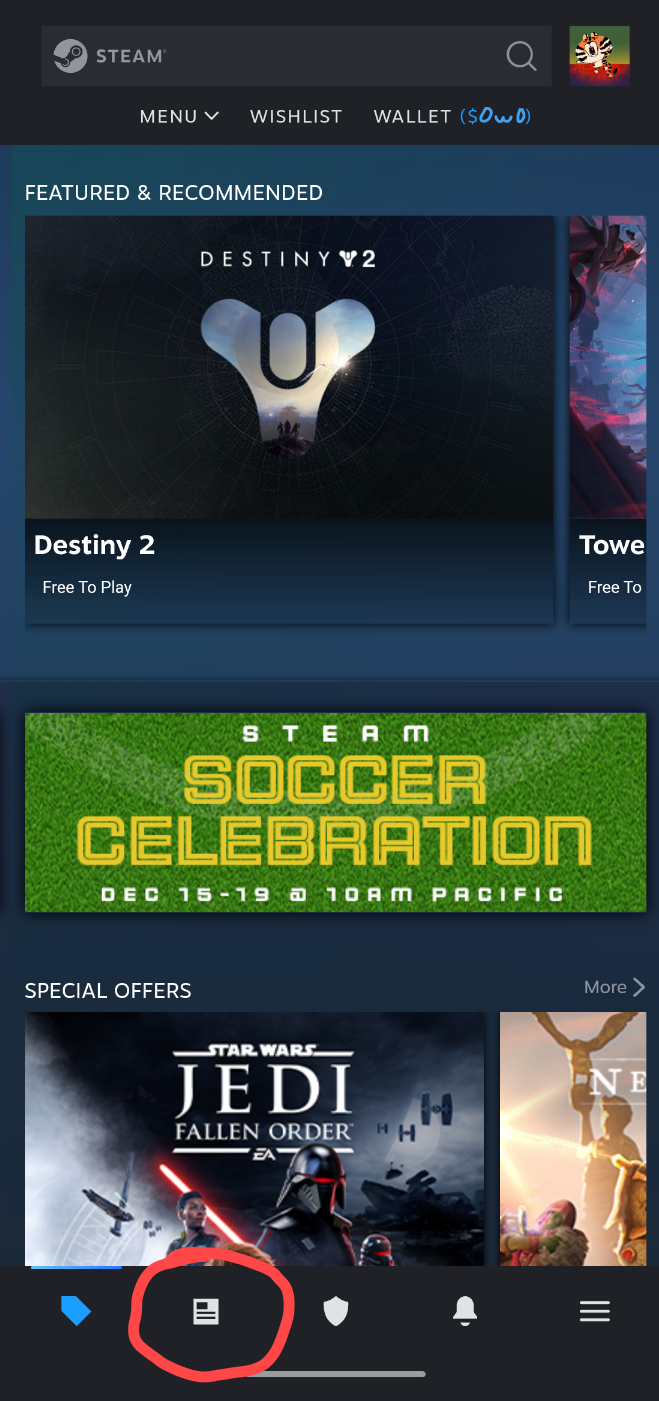Focus the Steam search input field
This screenshot has width=659, height=1401.
(x=296, y=56)
